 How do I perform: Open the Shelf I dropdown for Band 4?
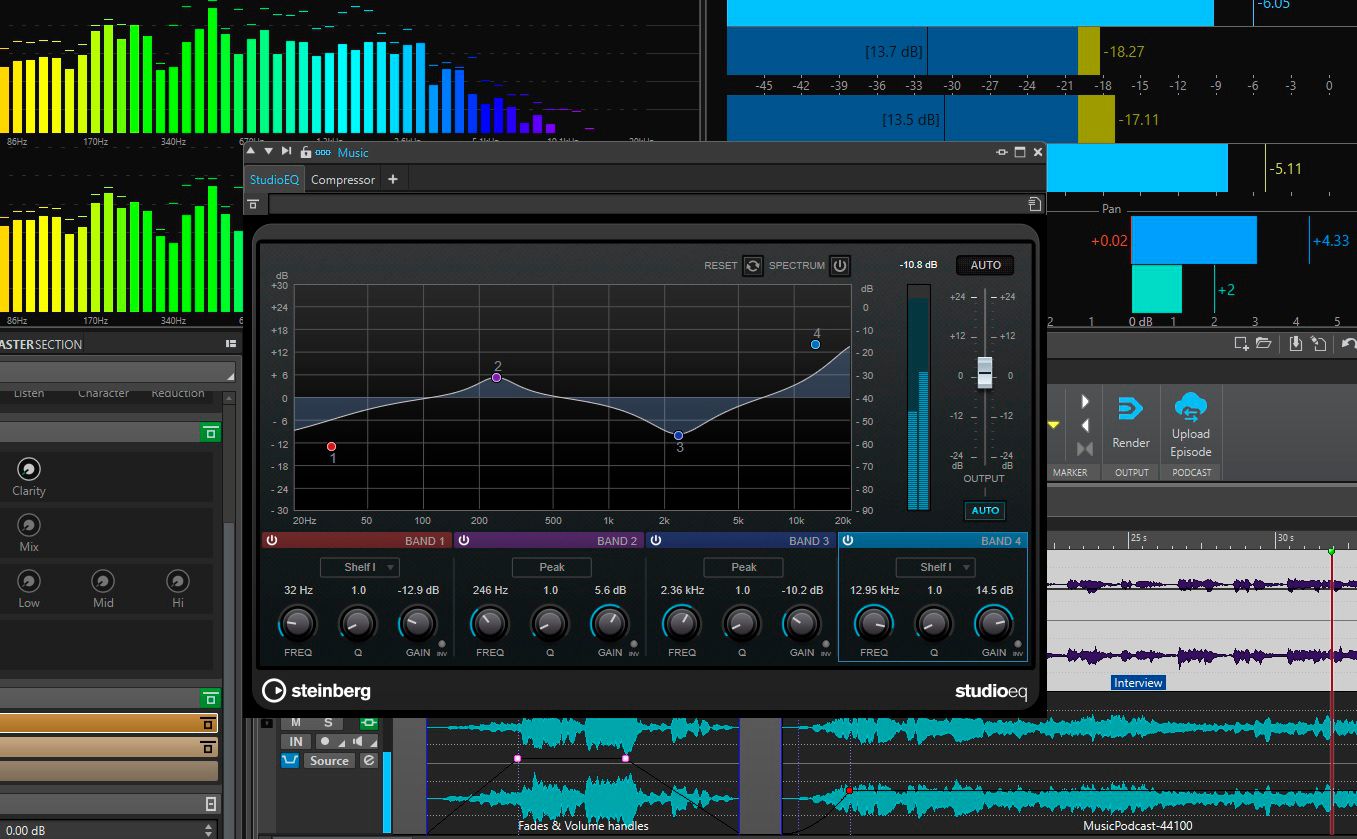point(934,567)
